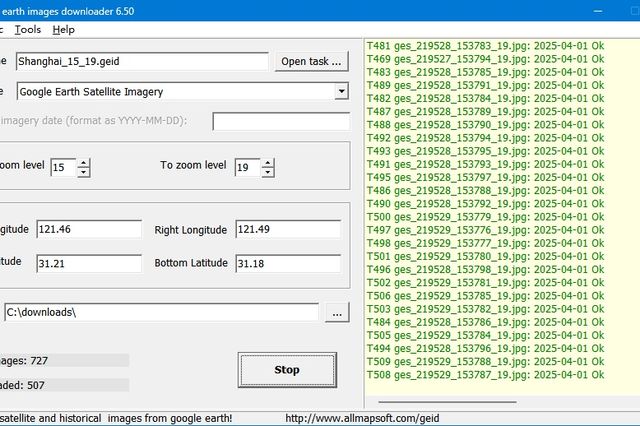Viewport: 640px width, 426px height.
Task: Select log line T488 ges_219528_153790_19.jpg
Action: 485,125
